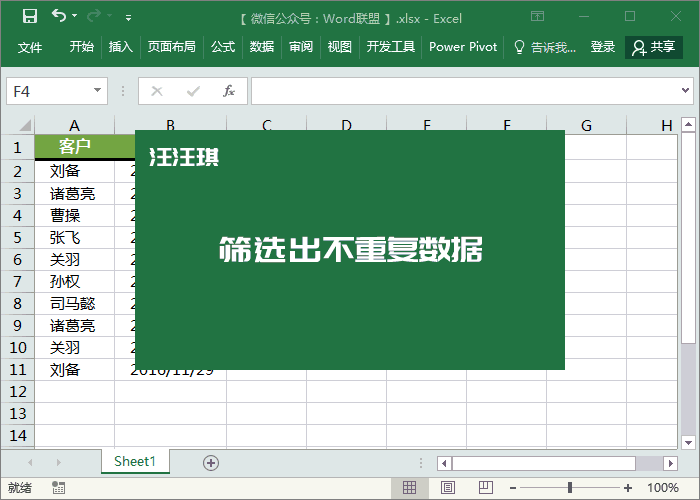Click cell A3 containing 诸葛亮
Image resolution: width=700 pixels, height=500 pixels.
pyautogui.click(x=75, y=193)
